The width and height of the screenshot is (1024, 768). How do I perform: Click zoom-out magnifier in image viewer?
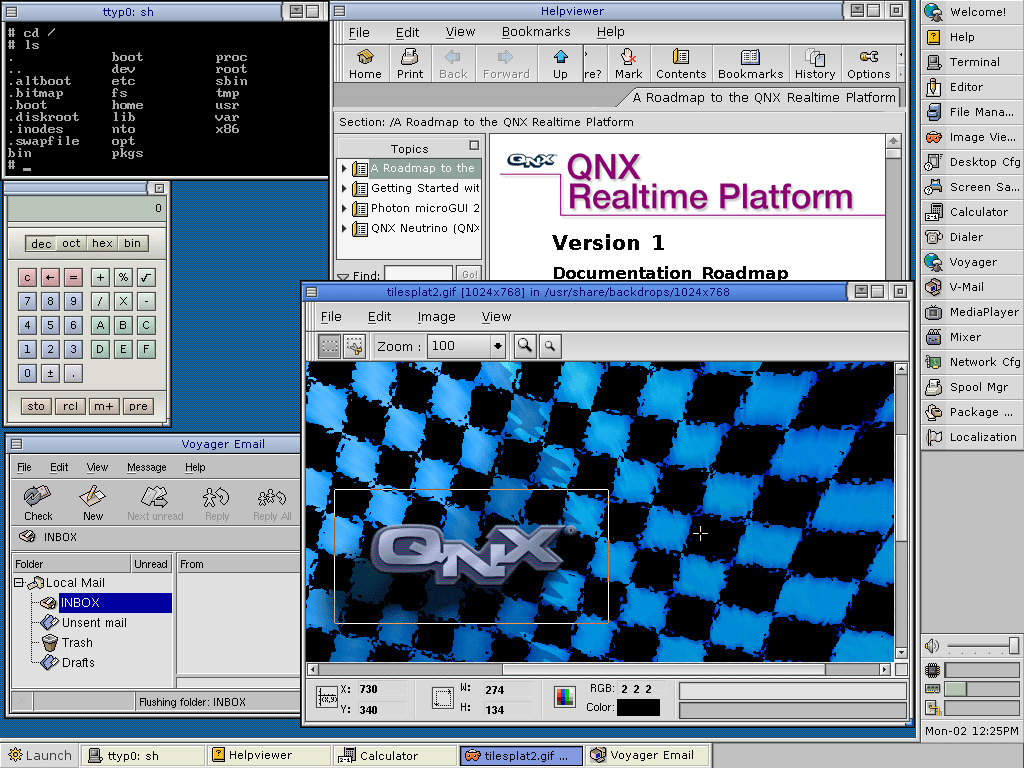click(x=550, y=345)
